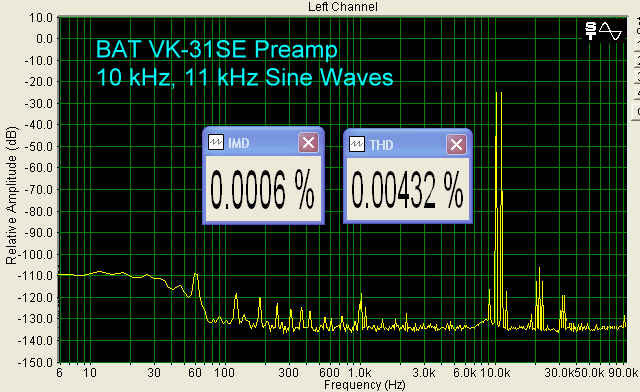This screenshot has height=392, width=640.
Task: Click the ST indicator icon on plot
Action: click(591, 31)
